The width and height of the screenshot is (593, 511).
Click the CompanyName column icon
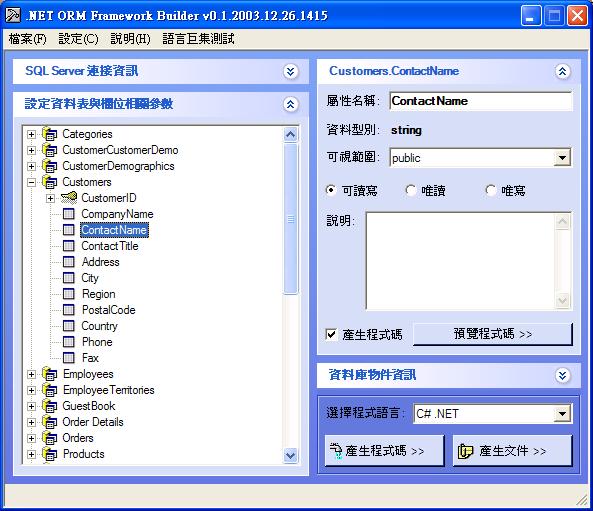(68, 214)
